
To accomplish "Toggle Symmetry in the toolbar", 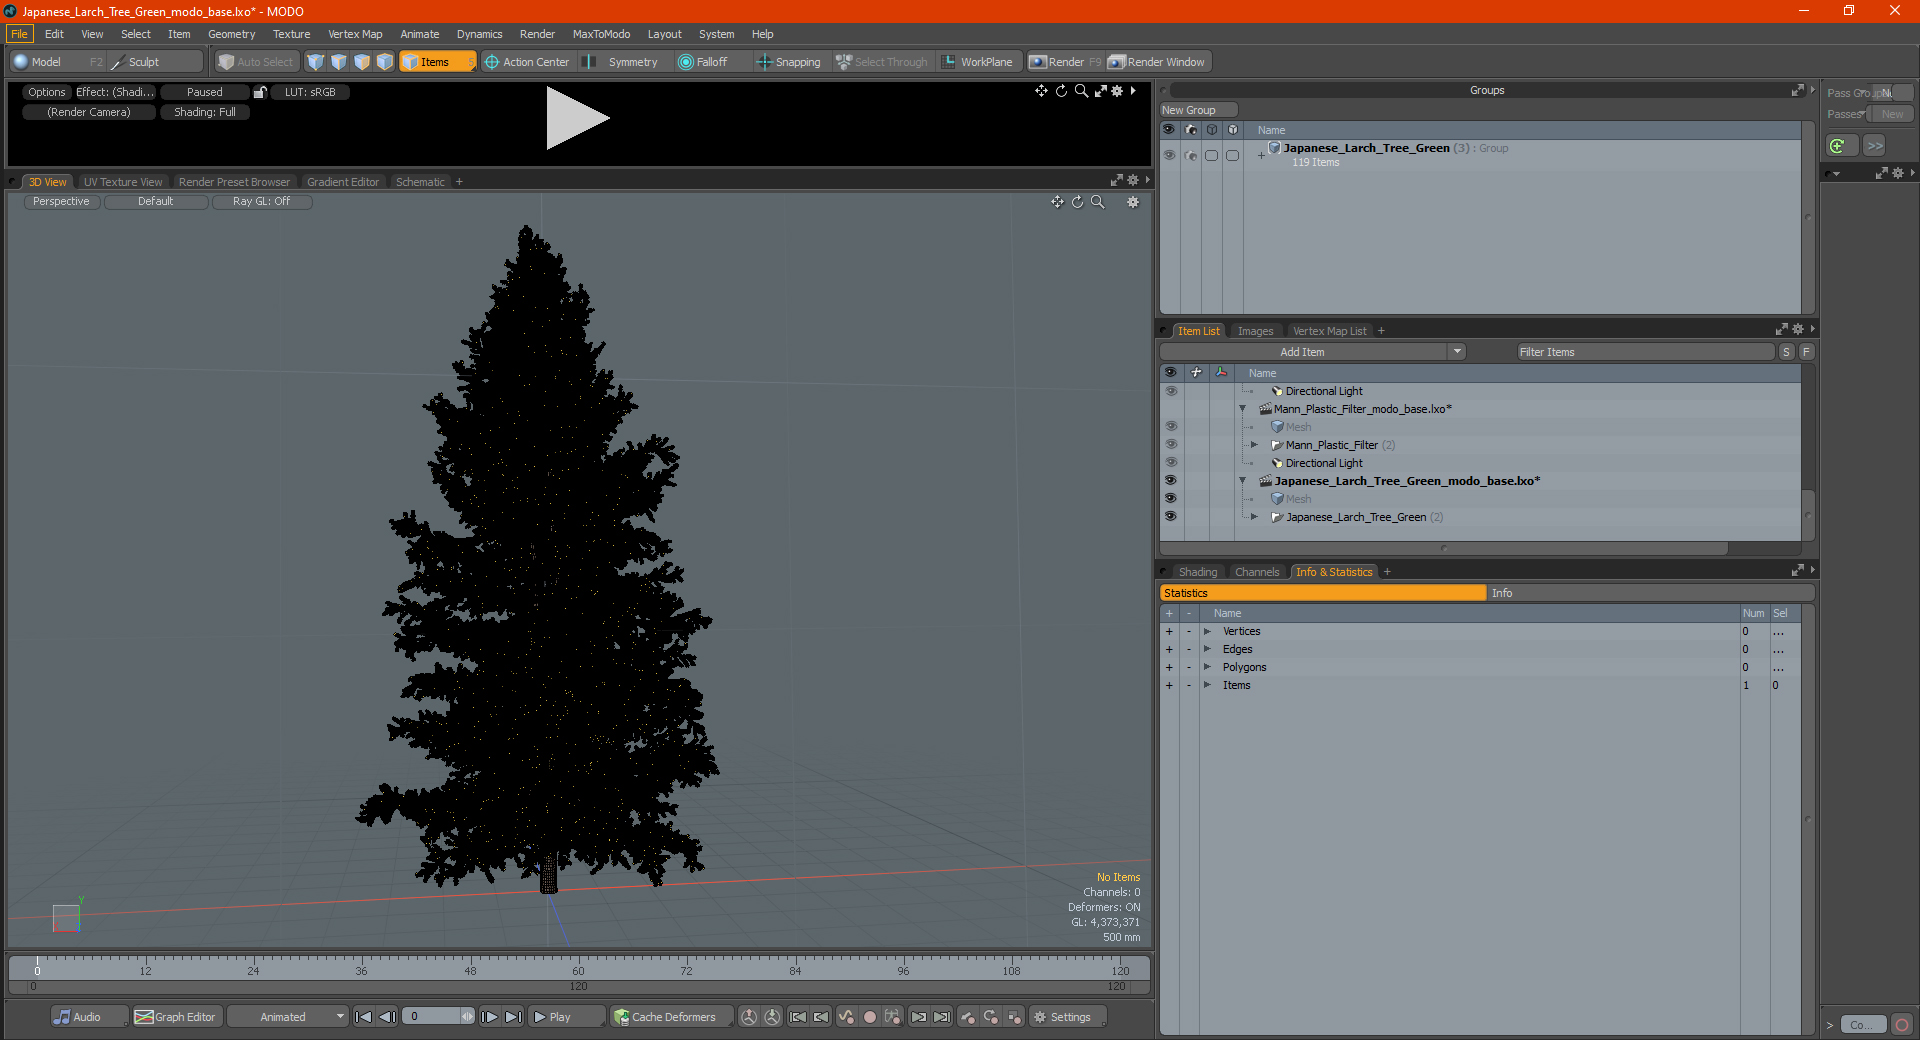I will click(622, 62).
